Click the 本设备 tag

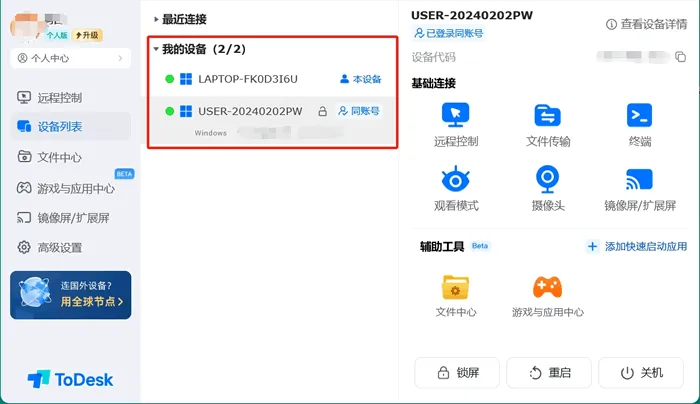[x=361, y=79]
